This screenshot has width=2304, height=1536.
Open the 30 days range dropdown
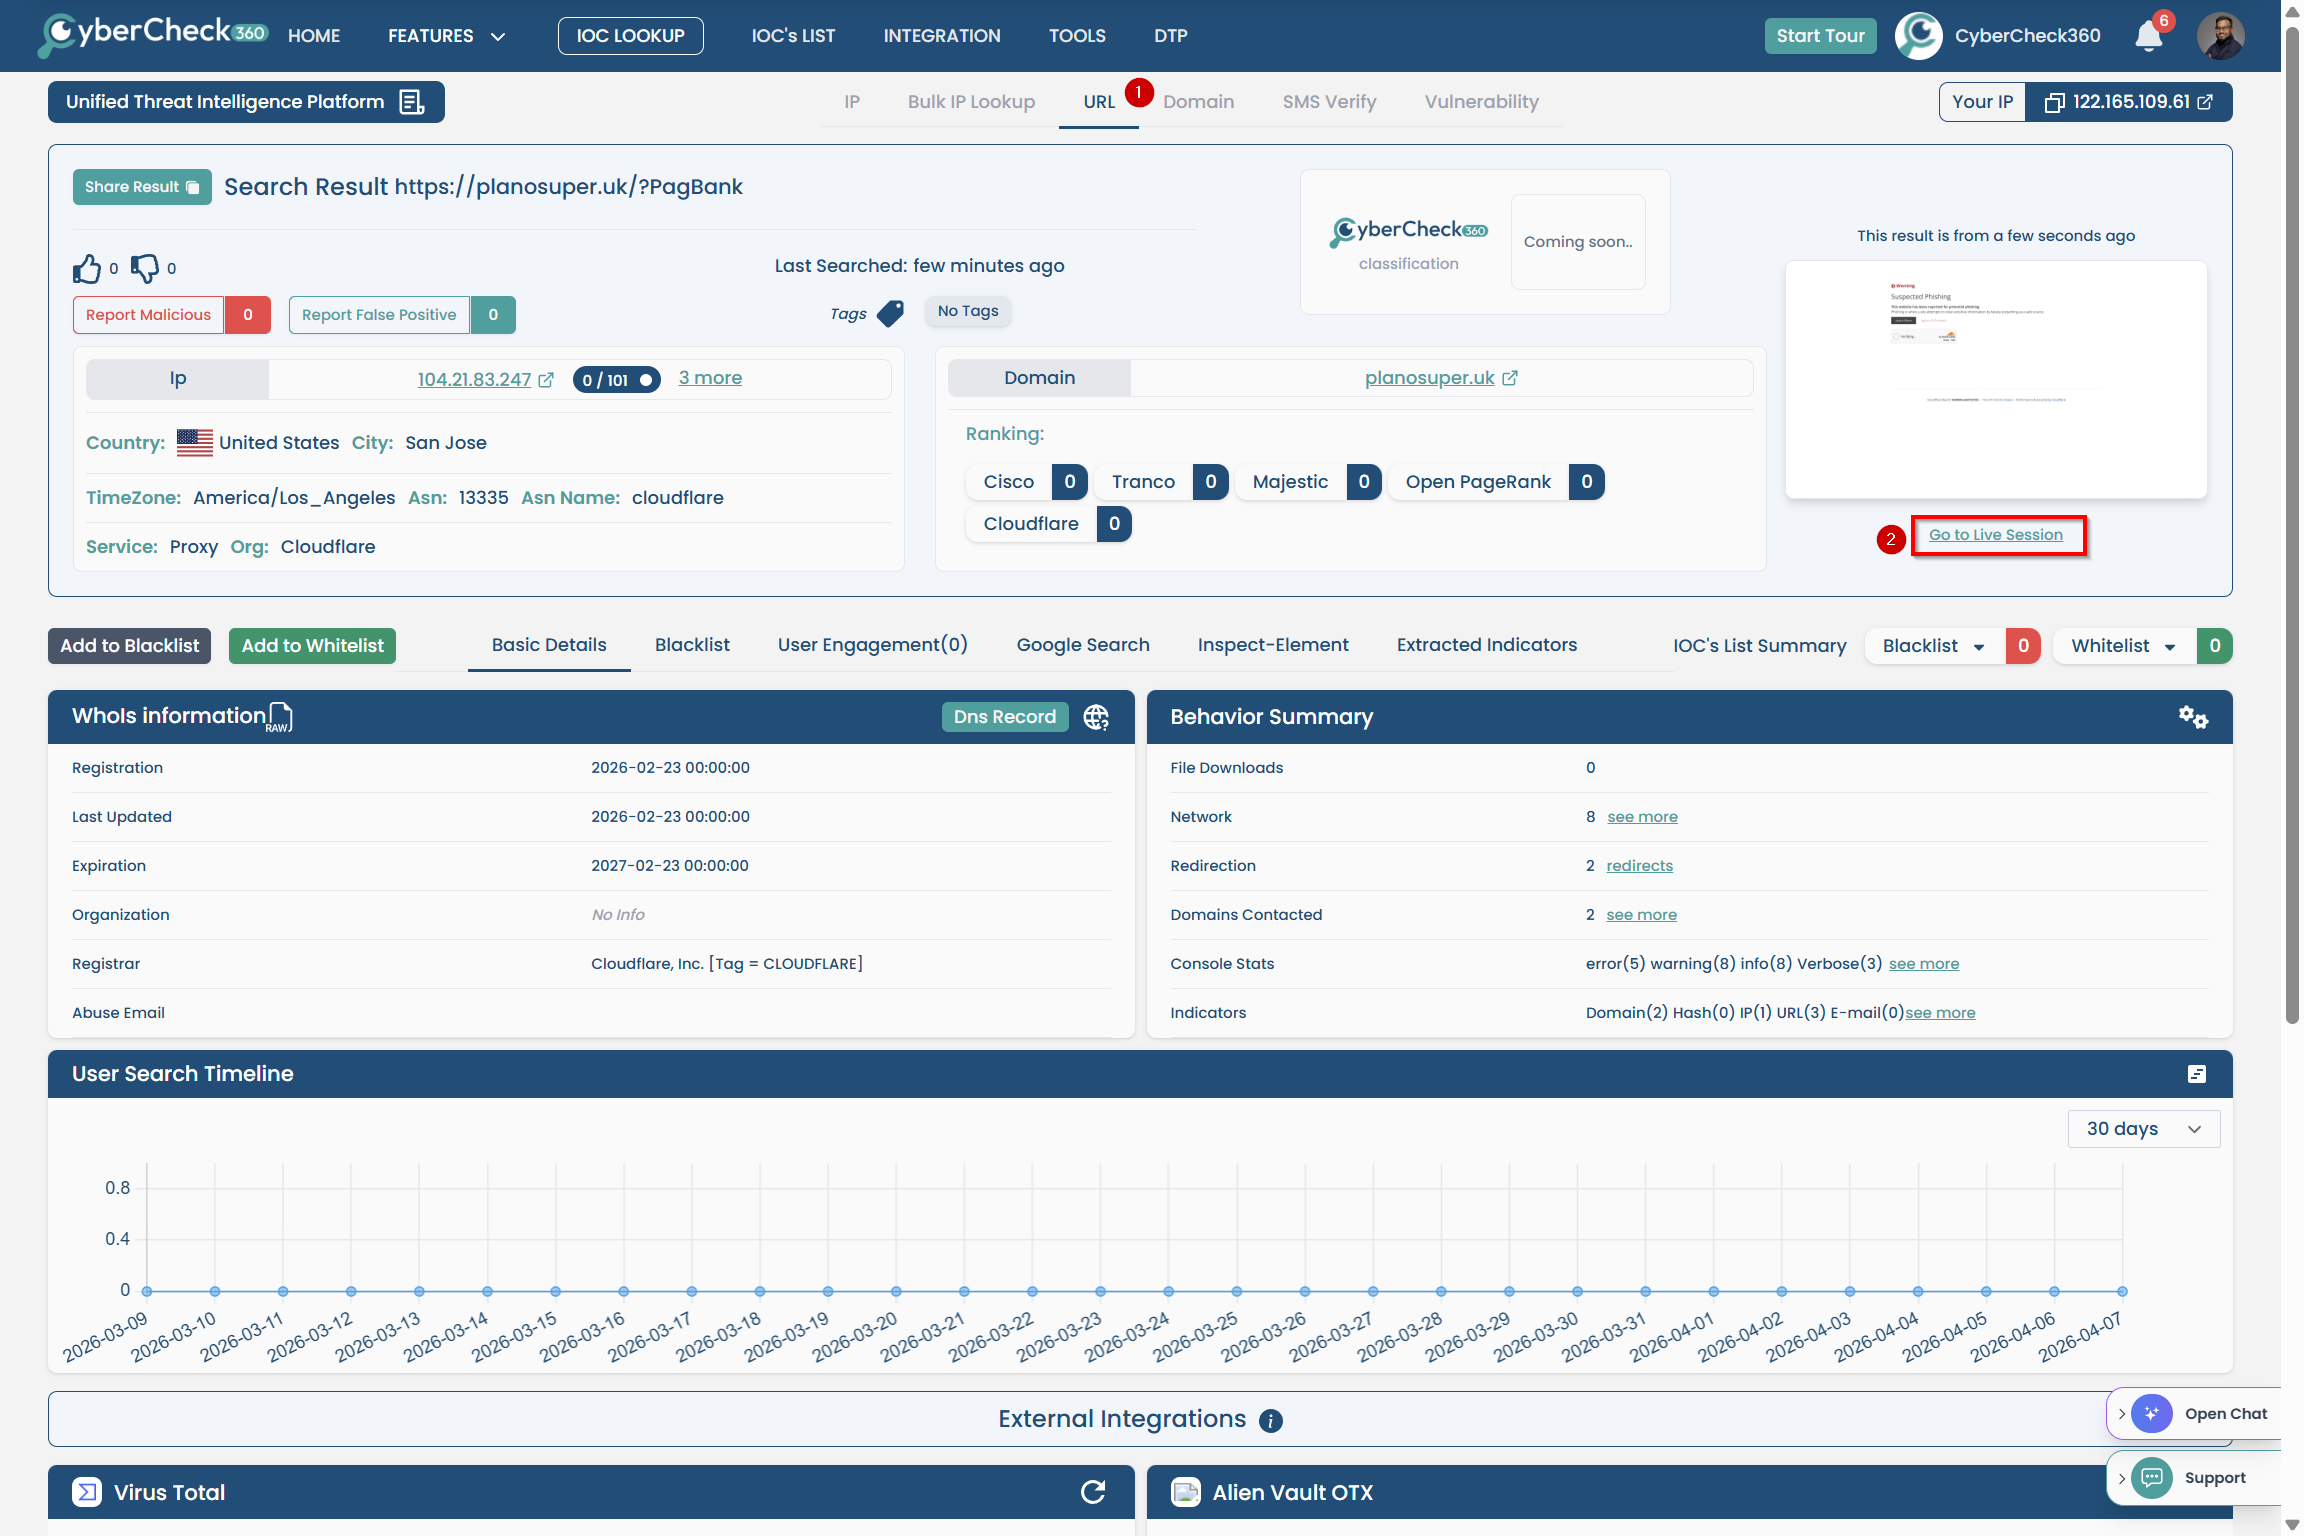2144,1129
